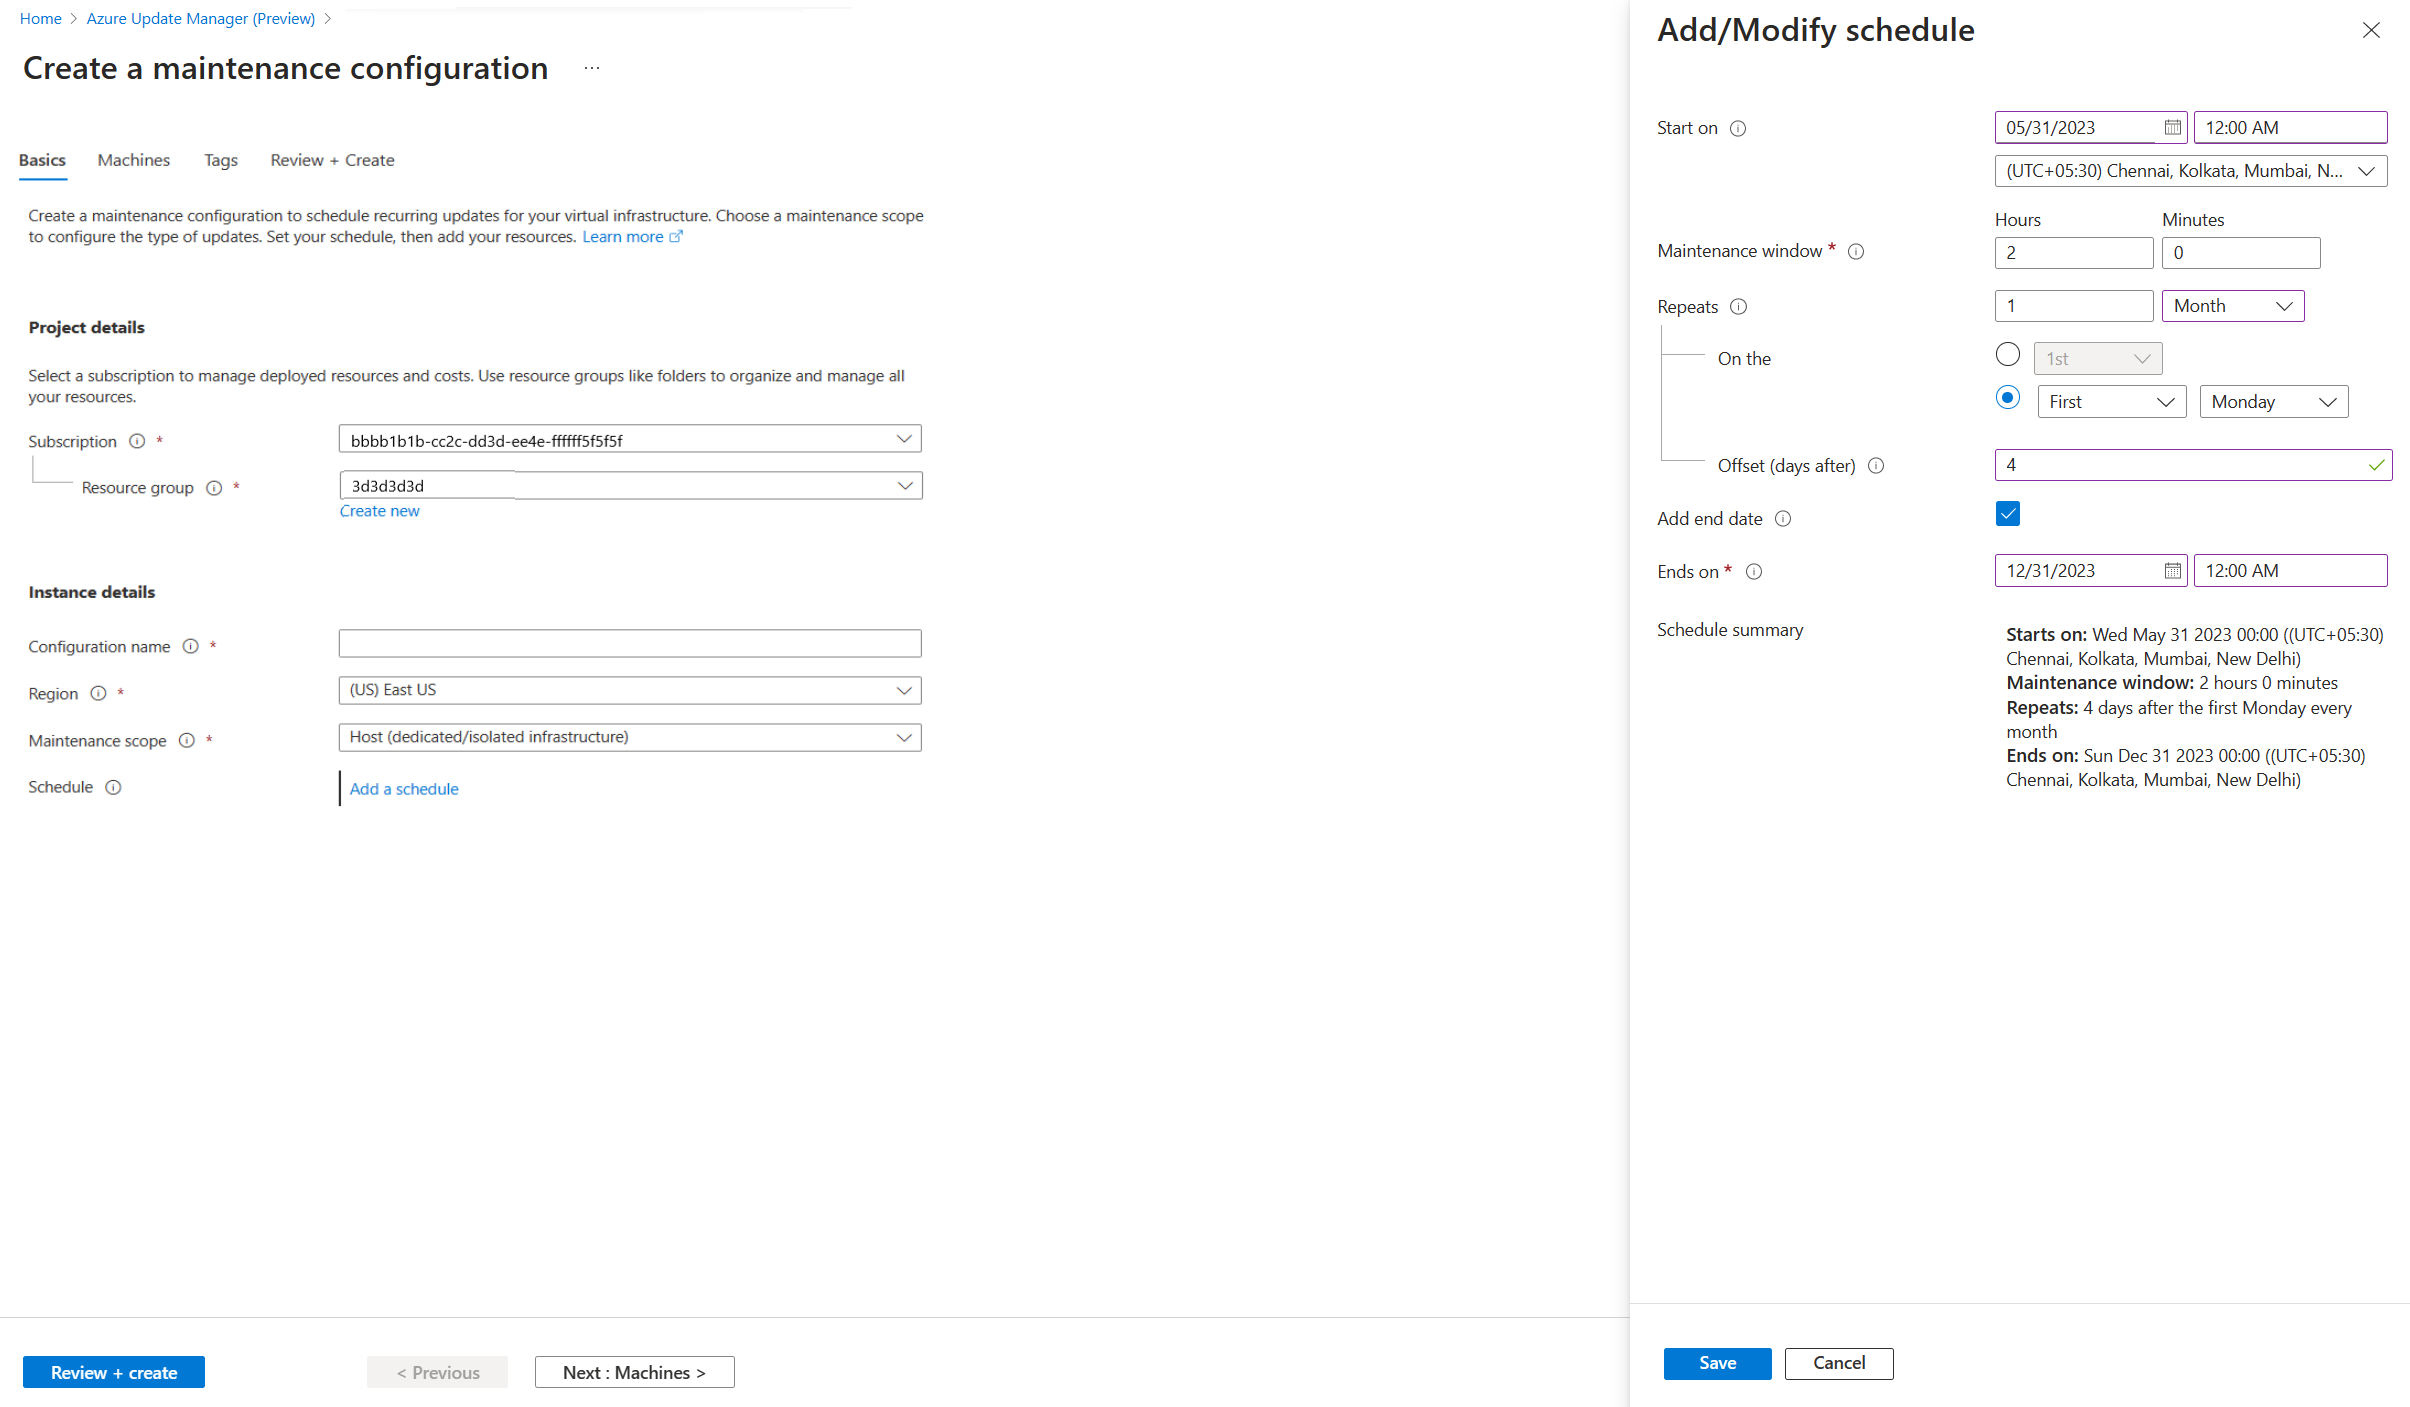Click the info icon next to Schedule field

111,787
